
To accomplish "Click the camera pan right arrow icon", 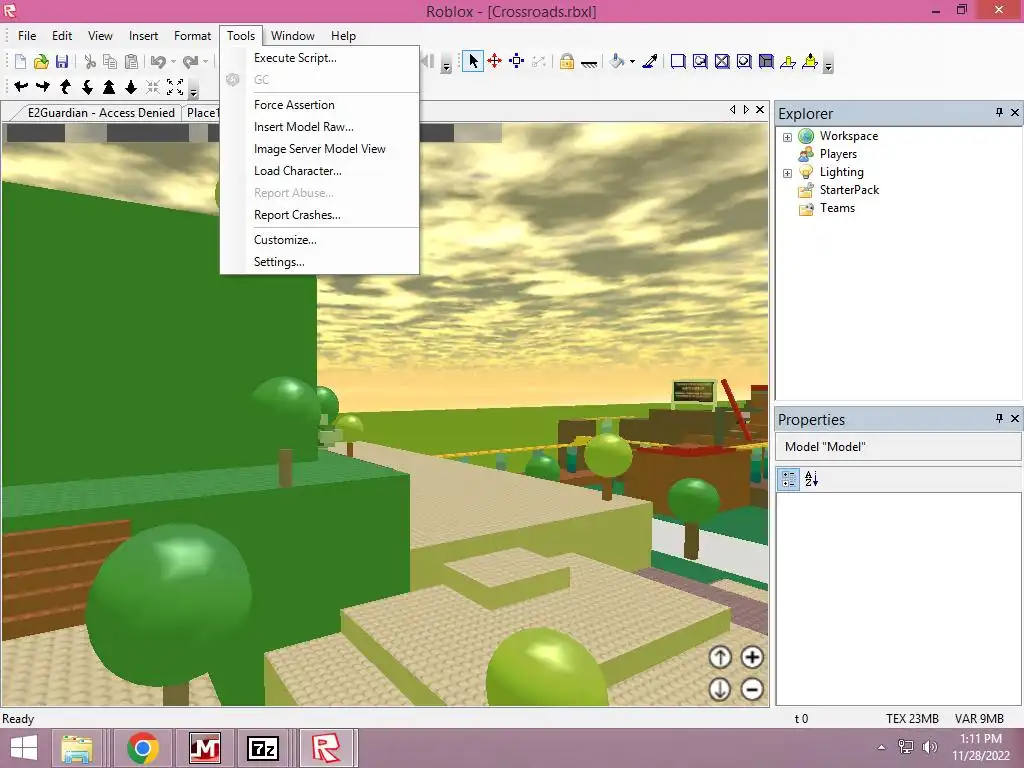I will [43, 86].
